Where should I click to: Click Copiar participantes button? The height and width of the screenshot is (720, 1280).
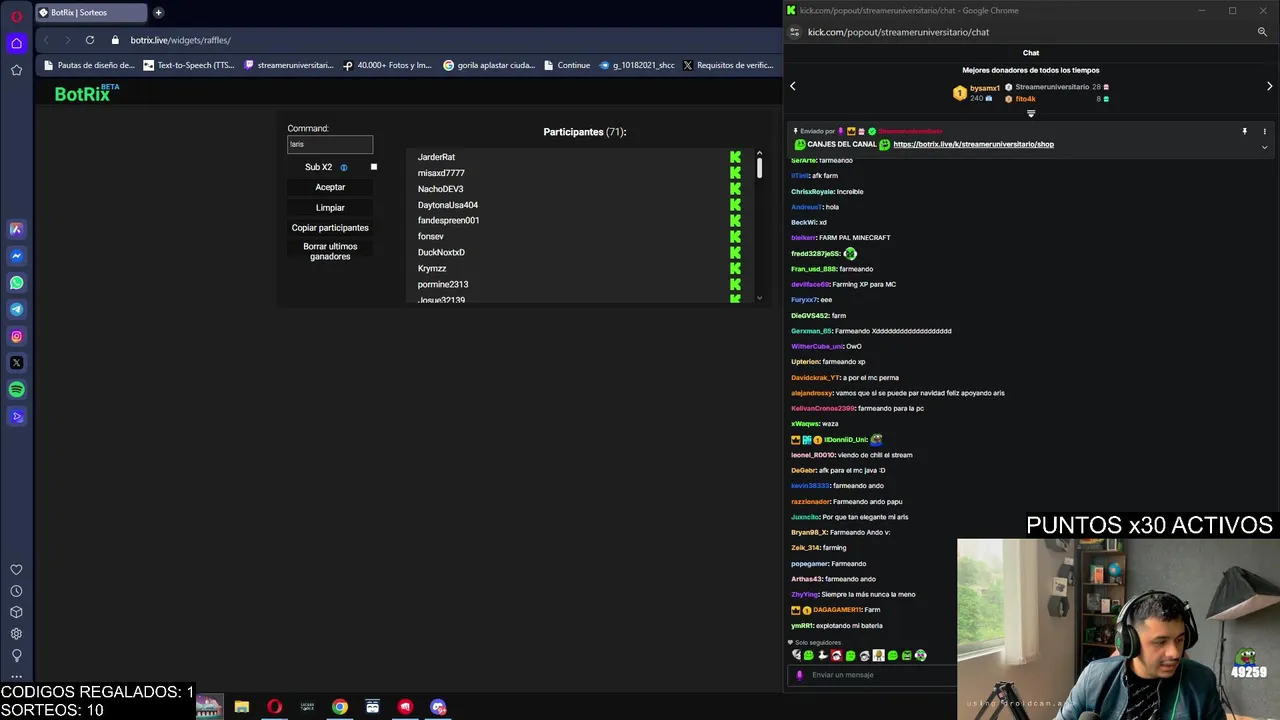pos(330,228)
